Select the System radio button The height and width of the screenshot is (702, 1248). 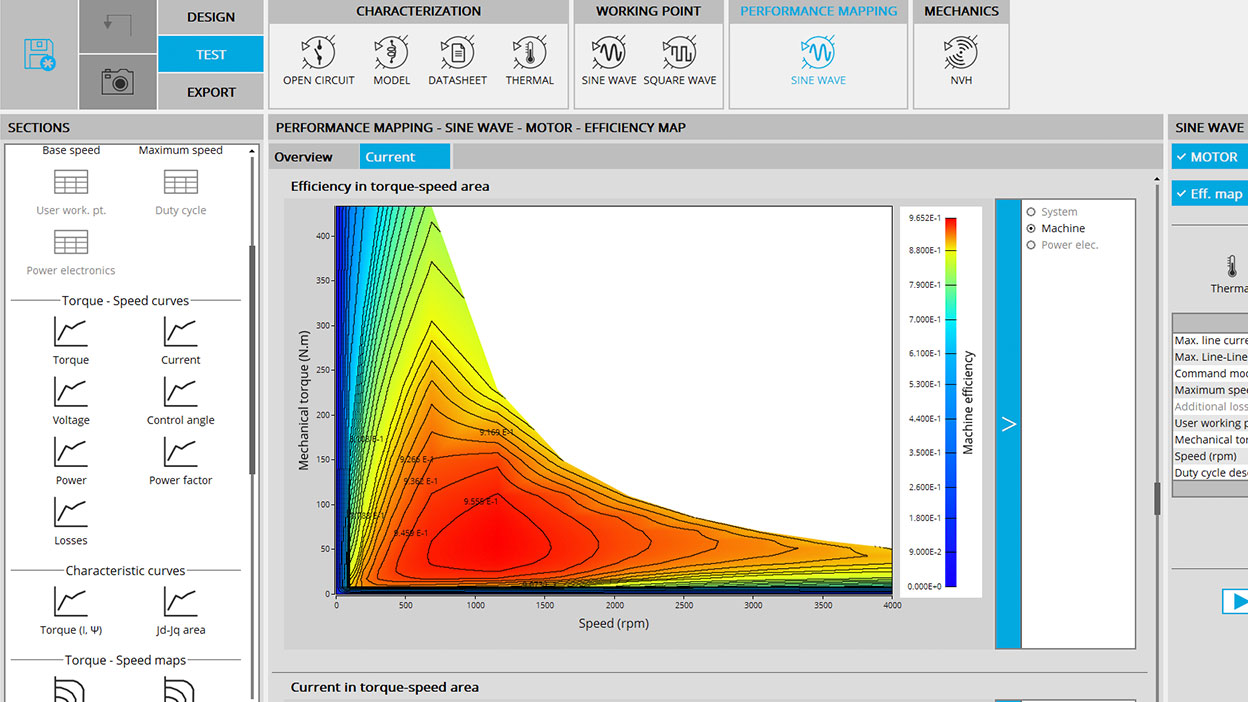pyautogui.click(x=1032, y=212)
